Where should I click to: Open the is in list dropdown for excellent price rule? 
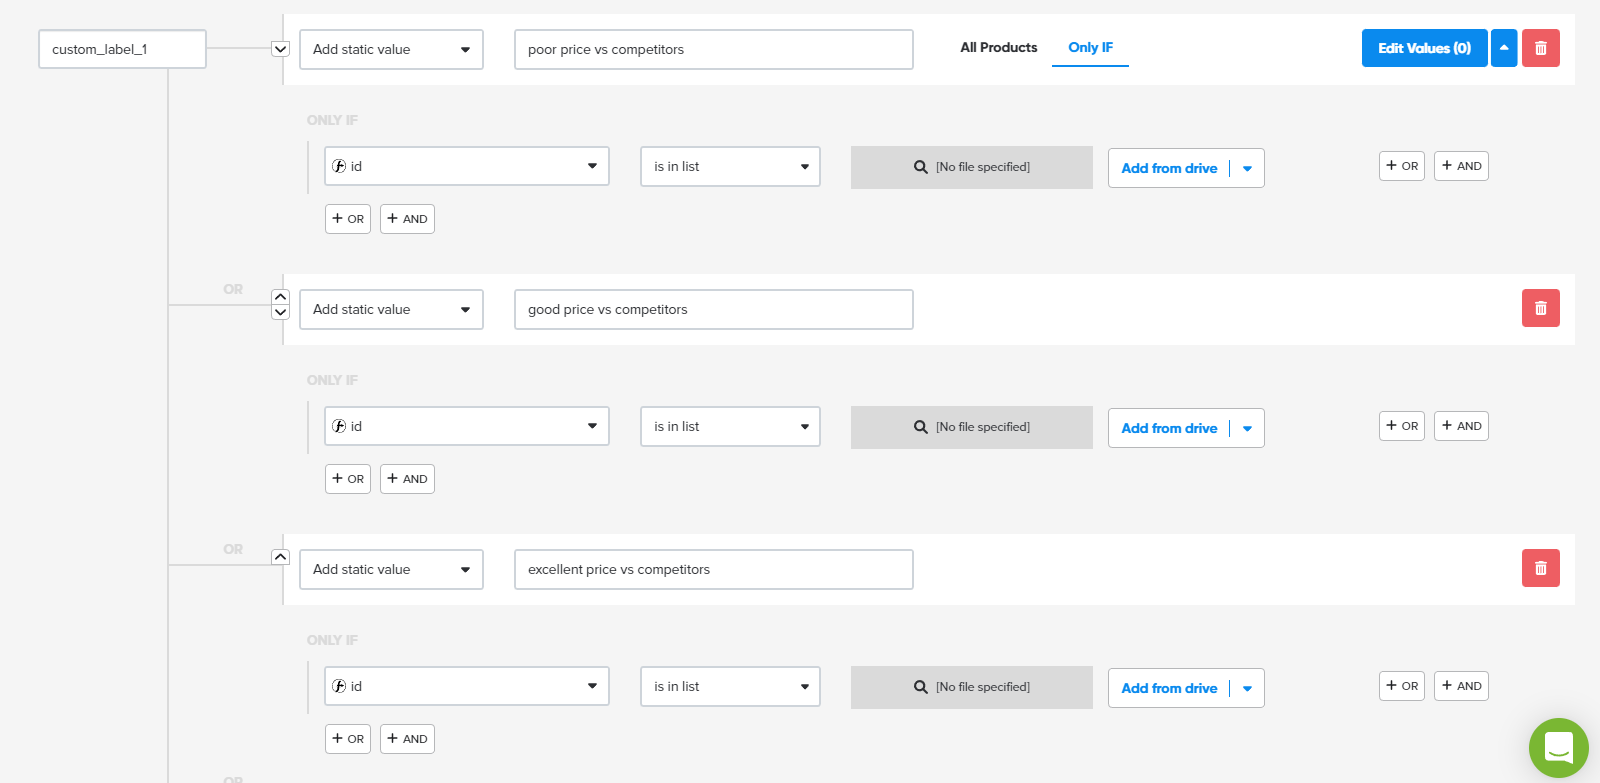pos(730,686)
